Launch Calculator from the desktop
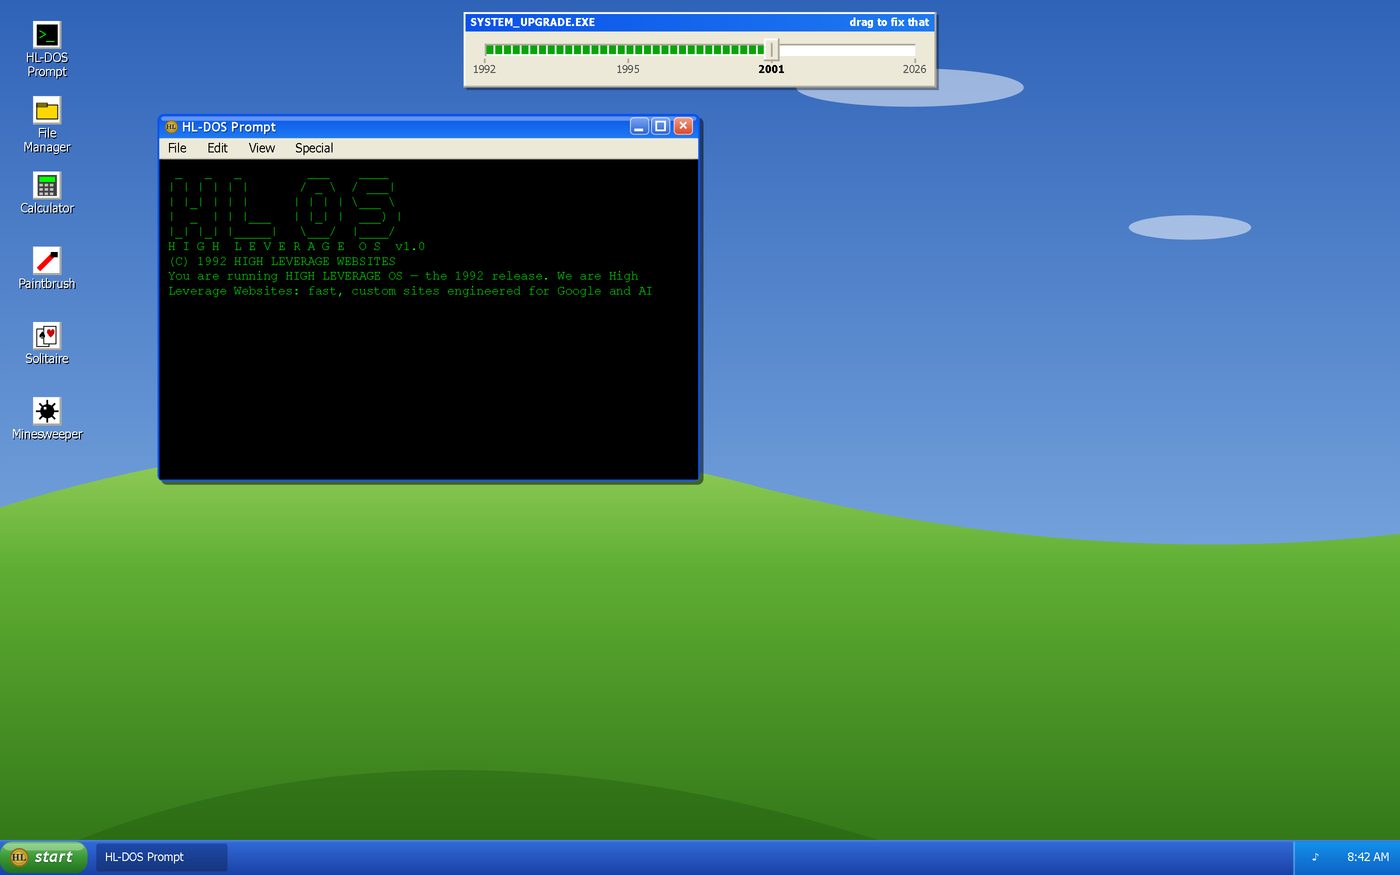The height and width of the screenshot is (875, 1400). 47,193
